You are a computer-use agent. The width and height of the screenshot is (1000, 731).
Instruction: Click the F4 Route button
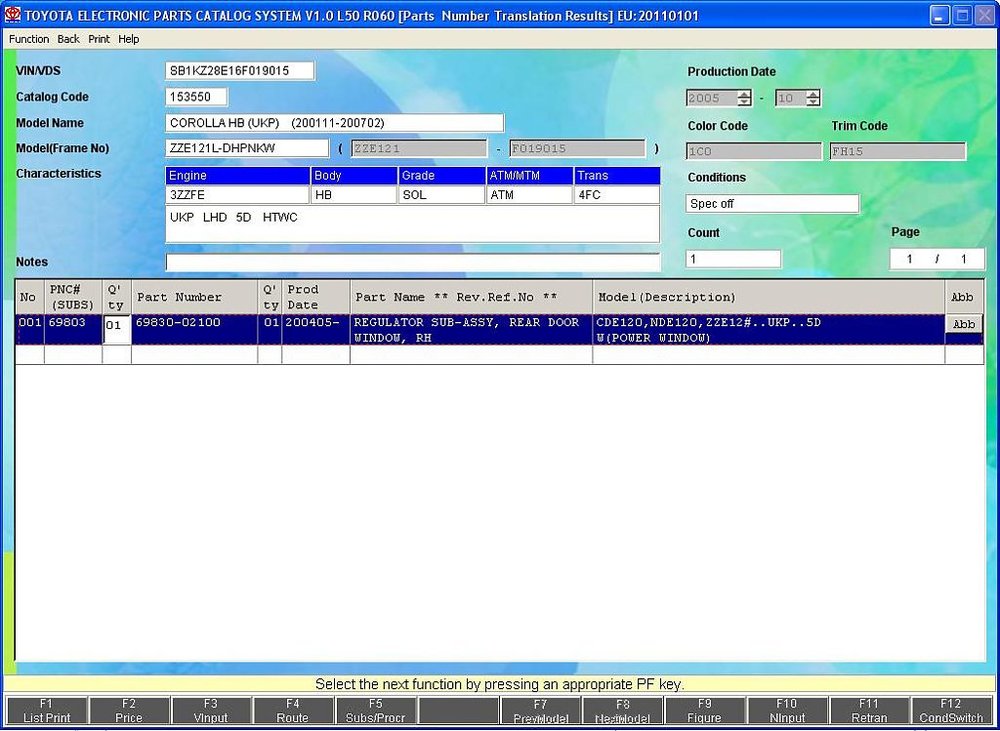click(x=293, y=711)
